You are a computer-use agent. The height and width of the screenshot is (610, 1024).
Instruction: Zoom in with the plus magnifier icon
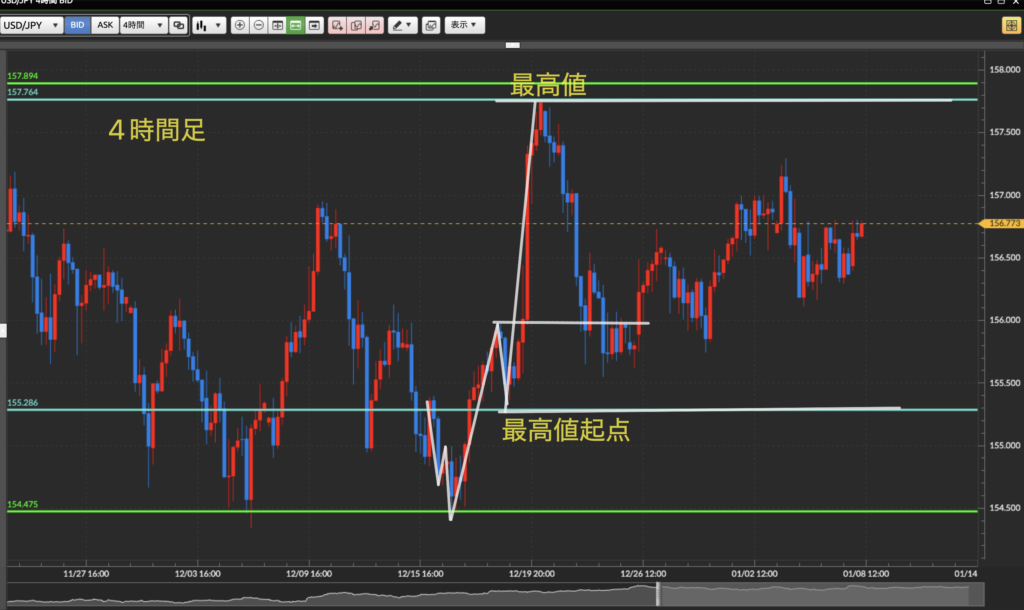point(240,25)
